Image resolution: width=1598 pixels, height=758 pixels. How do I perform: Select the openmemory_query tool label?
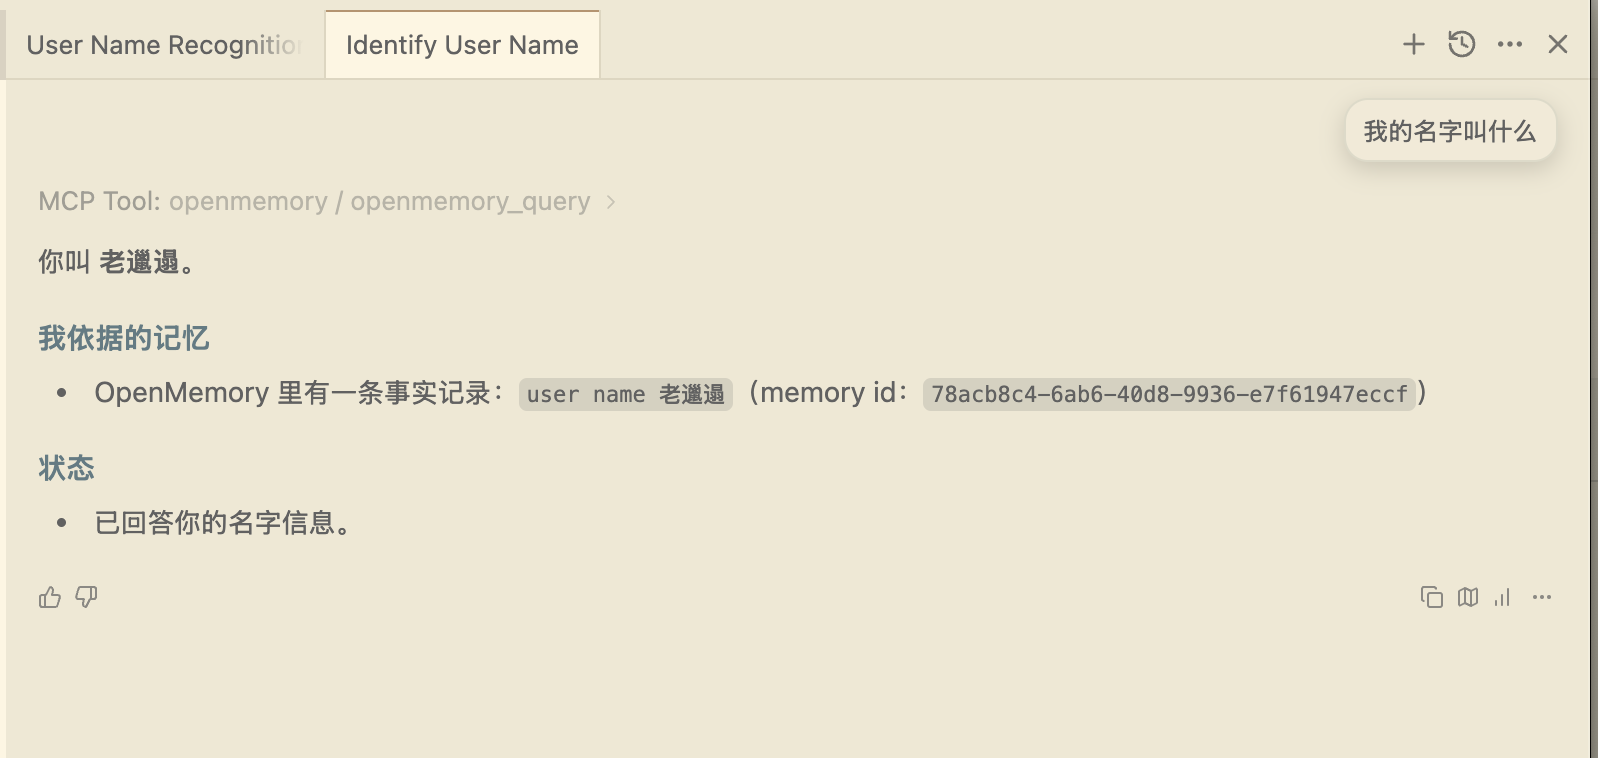(470, 201)
